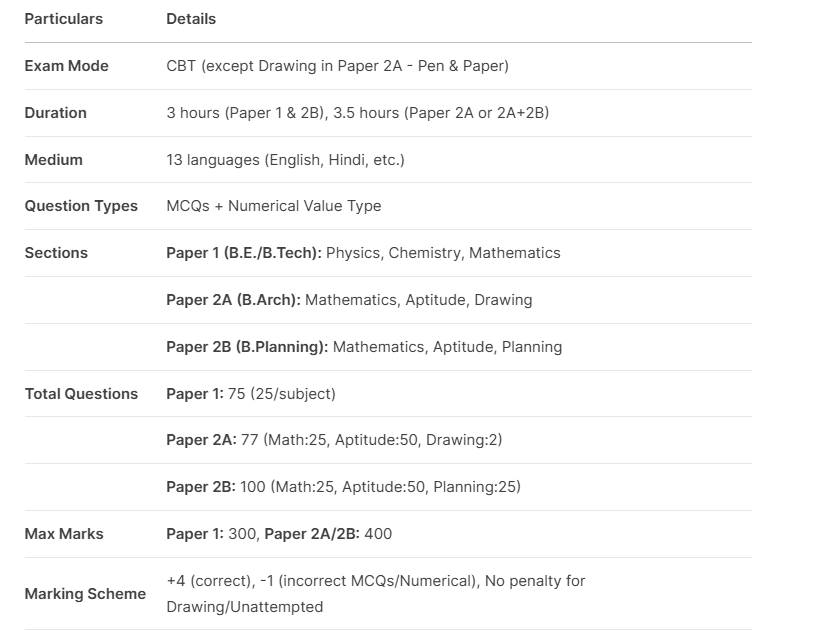This screenshot has width=814, height=641.
Task: Select the Duration row label
Action: point(55,113)
